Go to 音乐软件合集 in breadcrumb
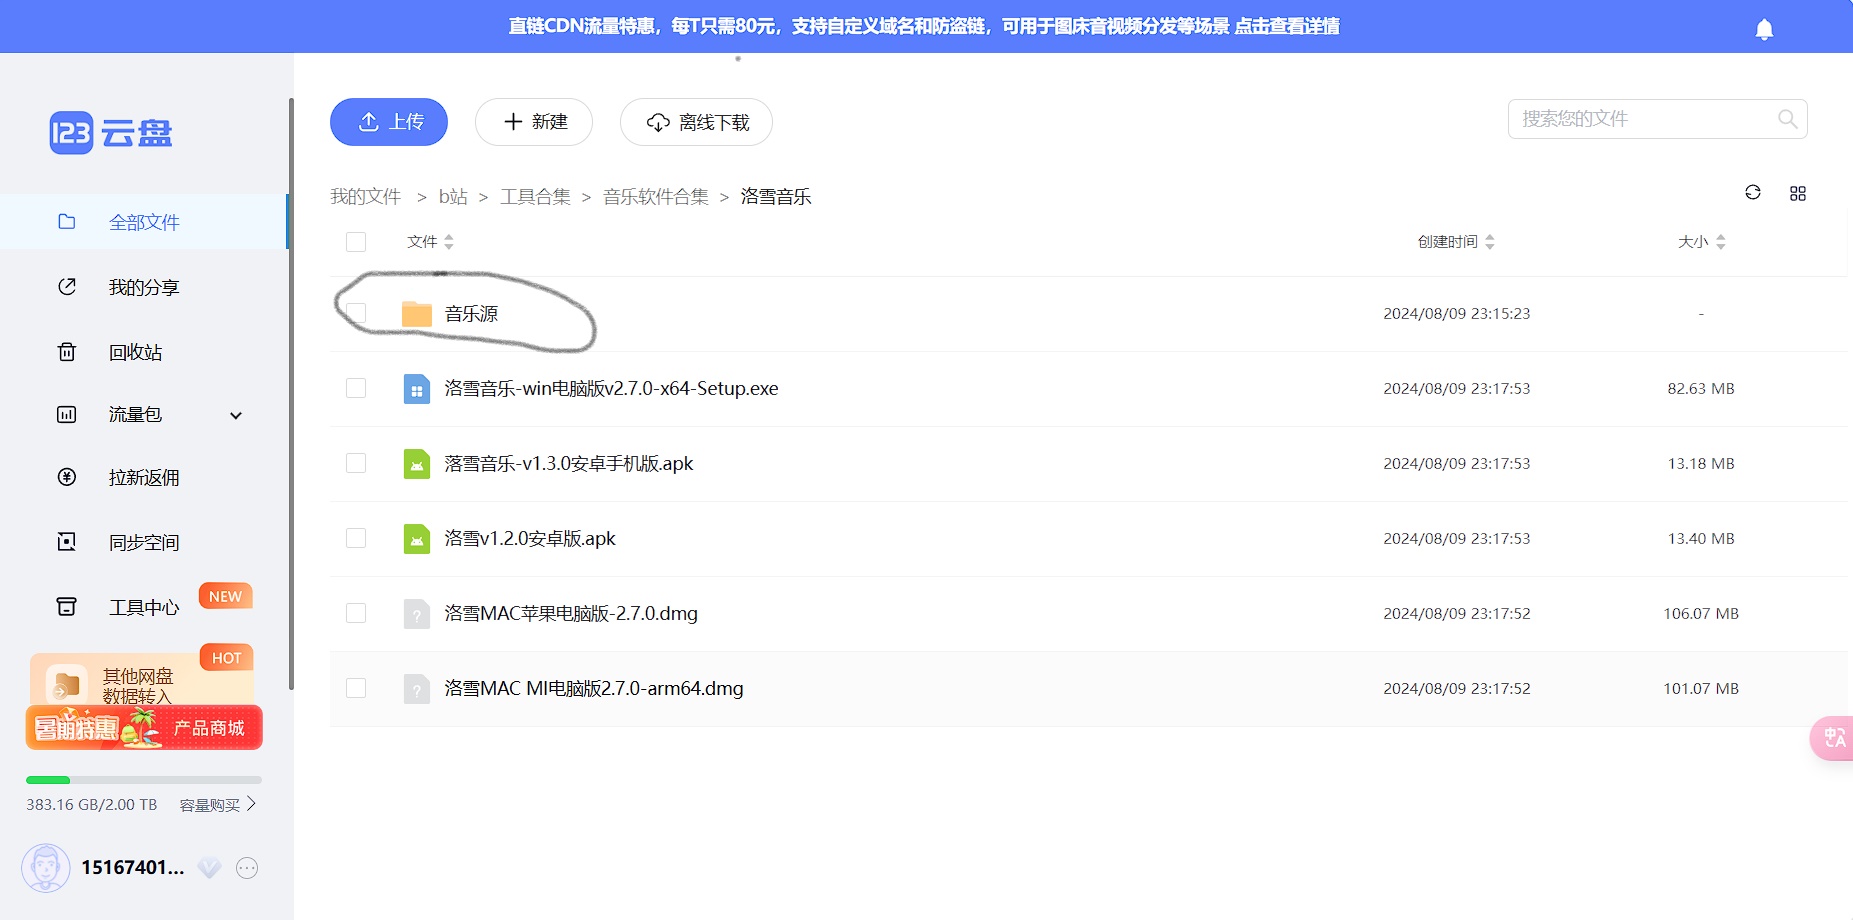Screen dimensions: 1853x920 (656, 197)
